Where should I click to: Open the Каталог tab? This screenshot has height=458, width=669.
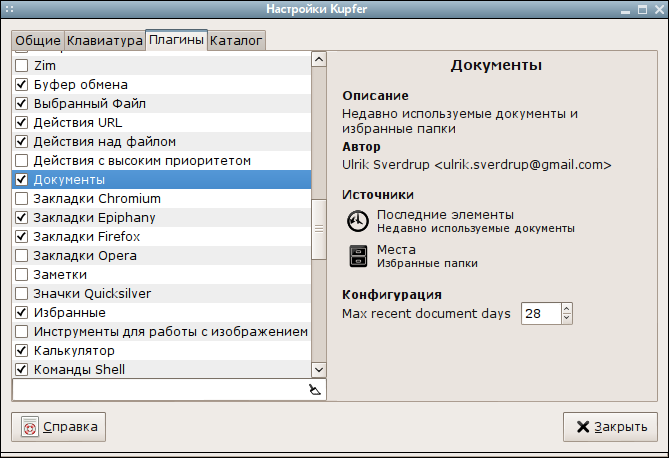(x=236, y=41)
